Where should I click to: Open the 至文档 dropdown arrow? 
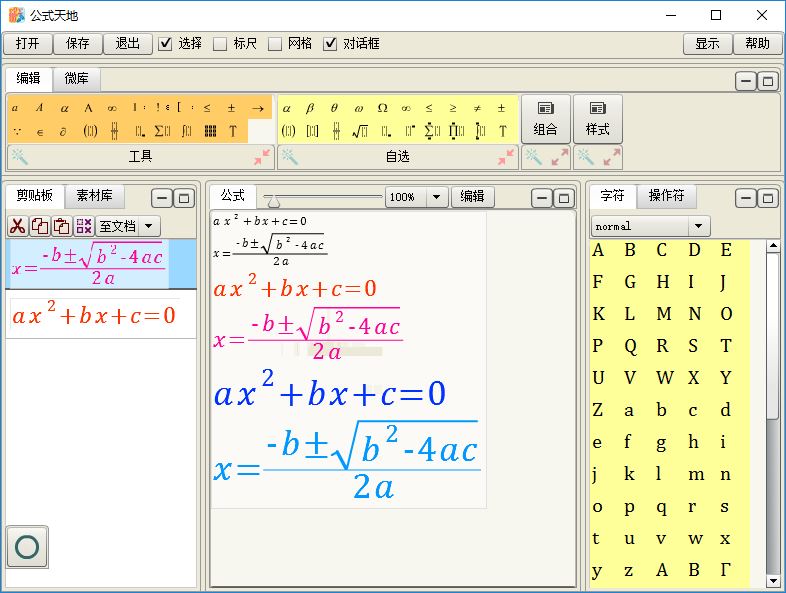[149, 227]
